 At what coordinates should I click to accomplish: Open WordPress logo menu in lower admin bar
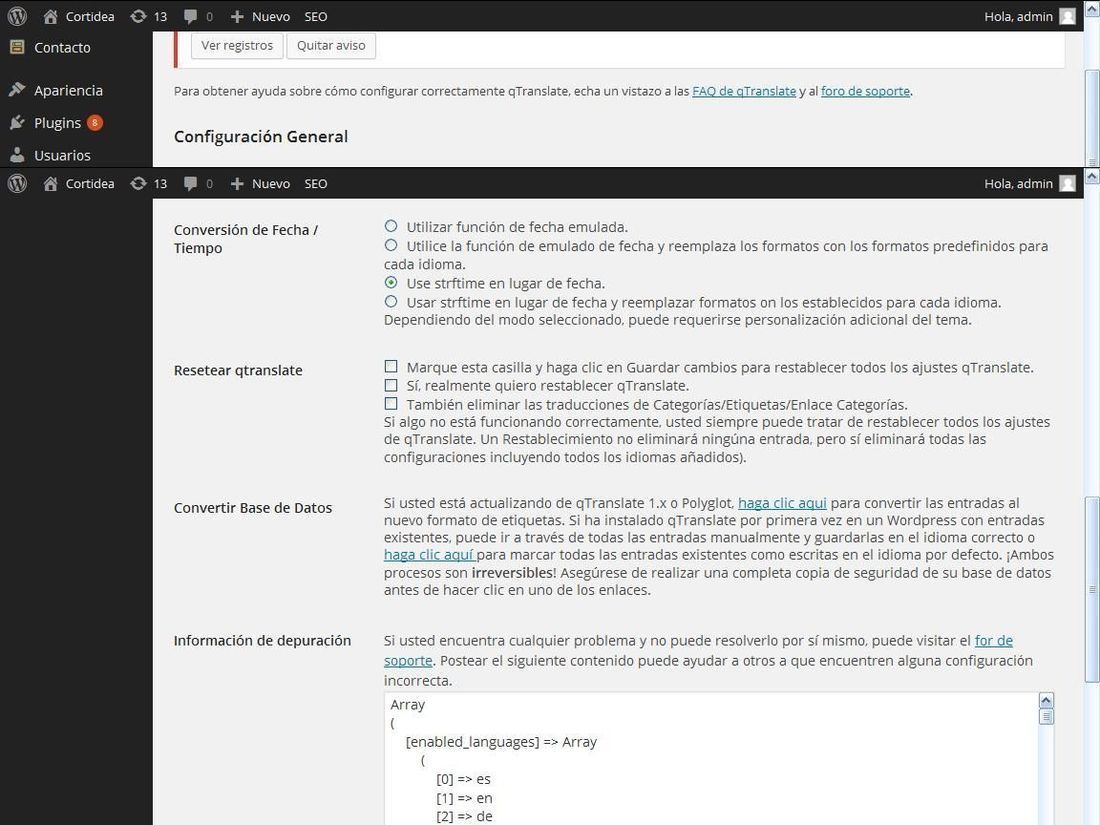17,183
